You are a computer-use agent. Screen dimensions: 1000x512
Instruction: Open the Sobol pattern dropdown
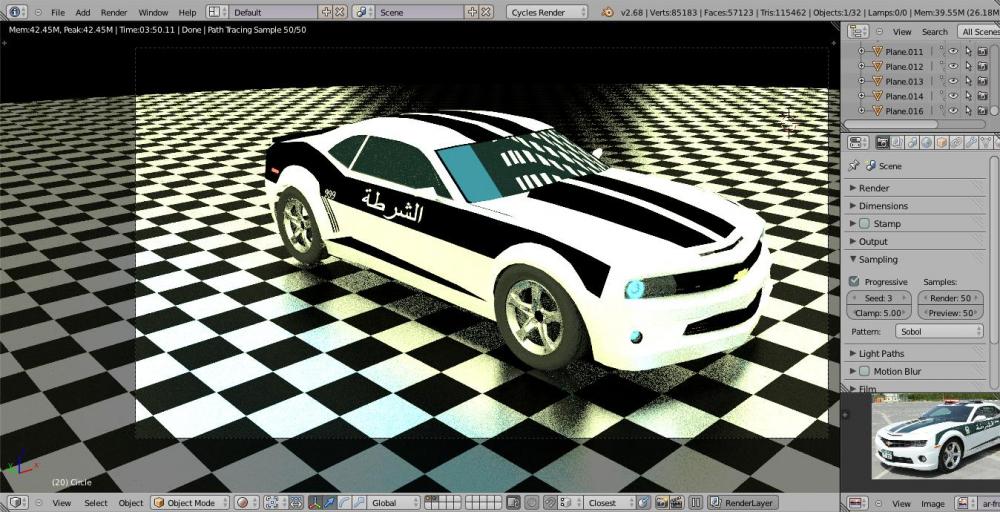(x=939, y=332)
